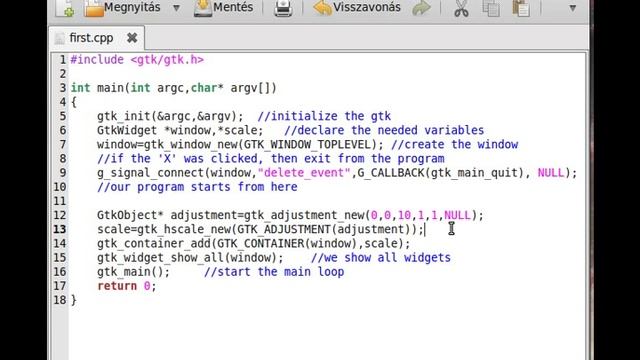The image size is (640, 360).
Task: Click '//declare the needed variables' comment
Action: 384,130
